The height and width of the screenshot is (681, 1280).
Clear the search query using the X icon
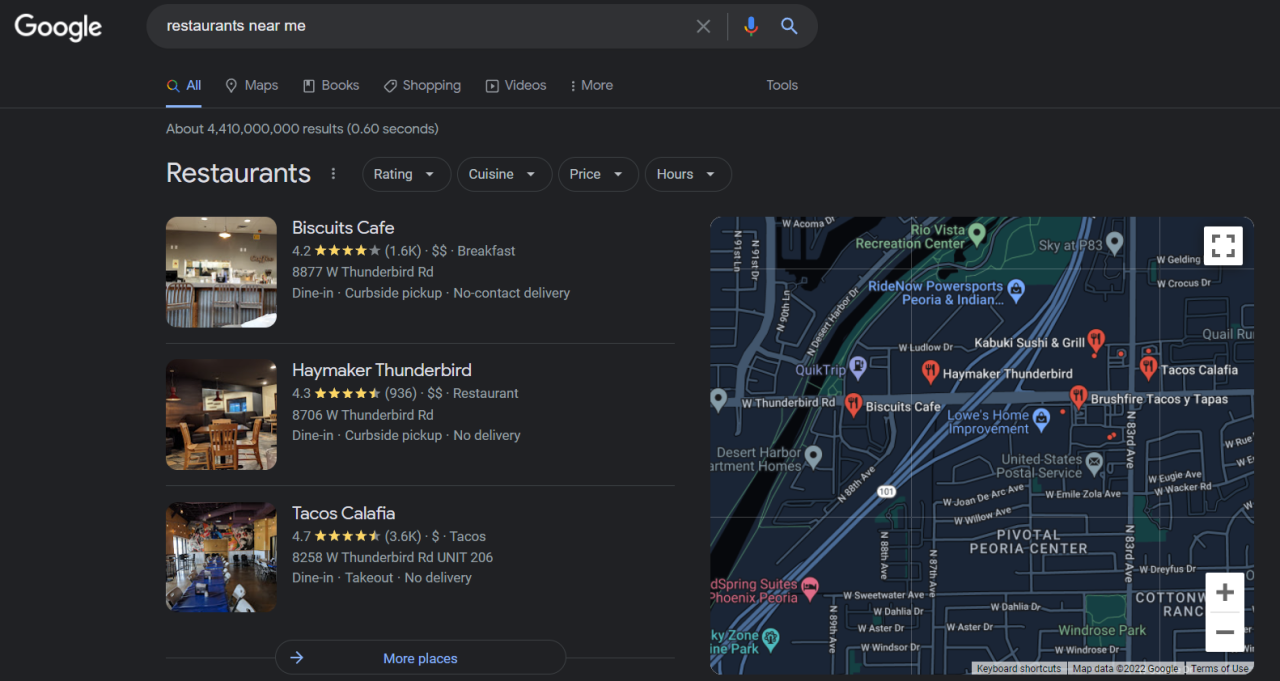tap(703, 26)
